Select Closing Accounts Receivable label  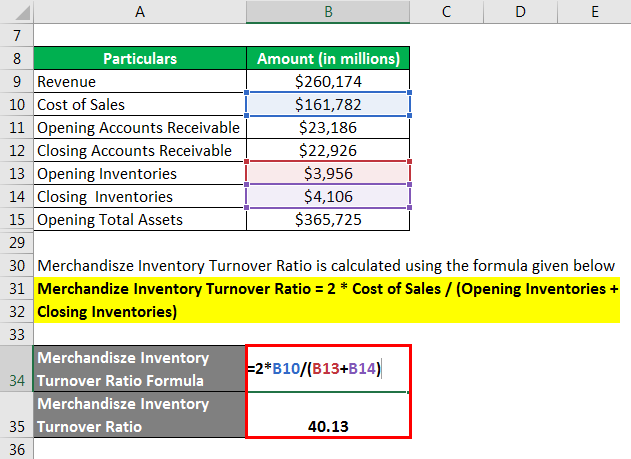pyautogui.click(x=140, y=150)
